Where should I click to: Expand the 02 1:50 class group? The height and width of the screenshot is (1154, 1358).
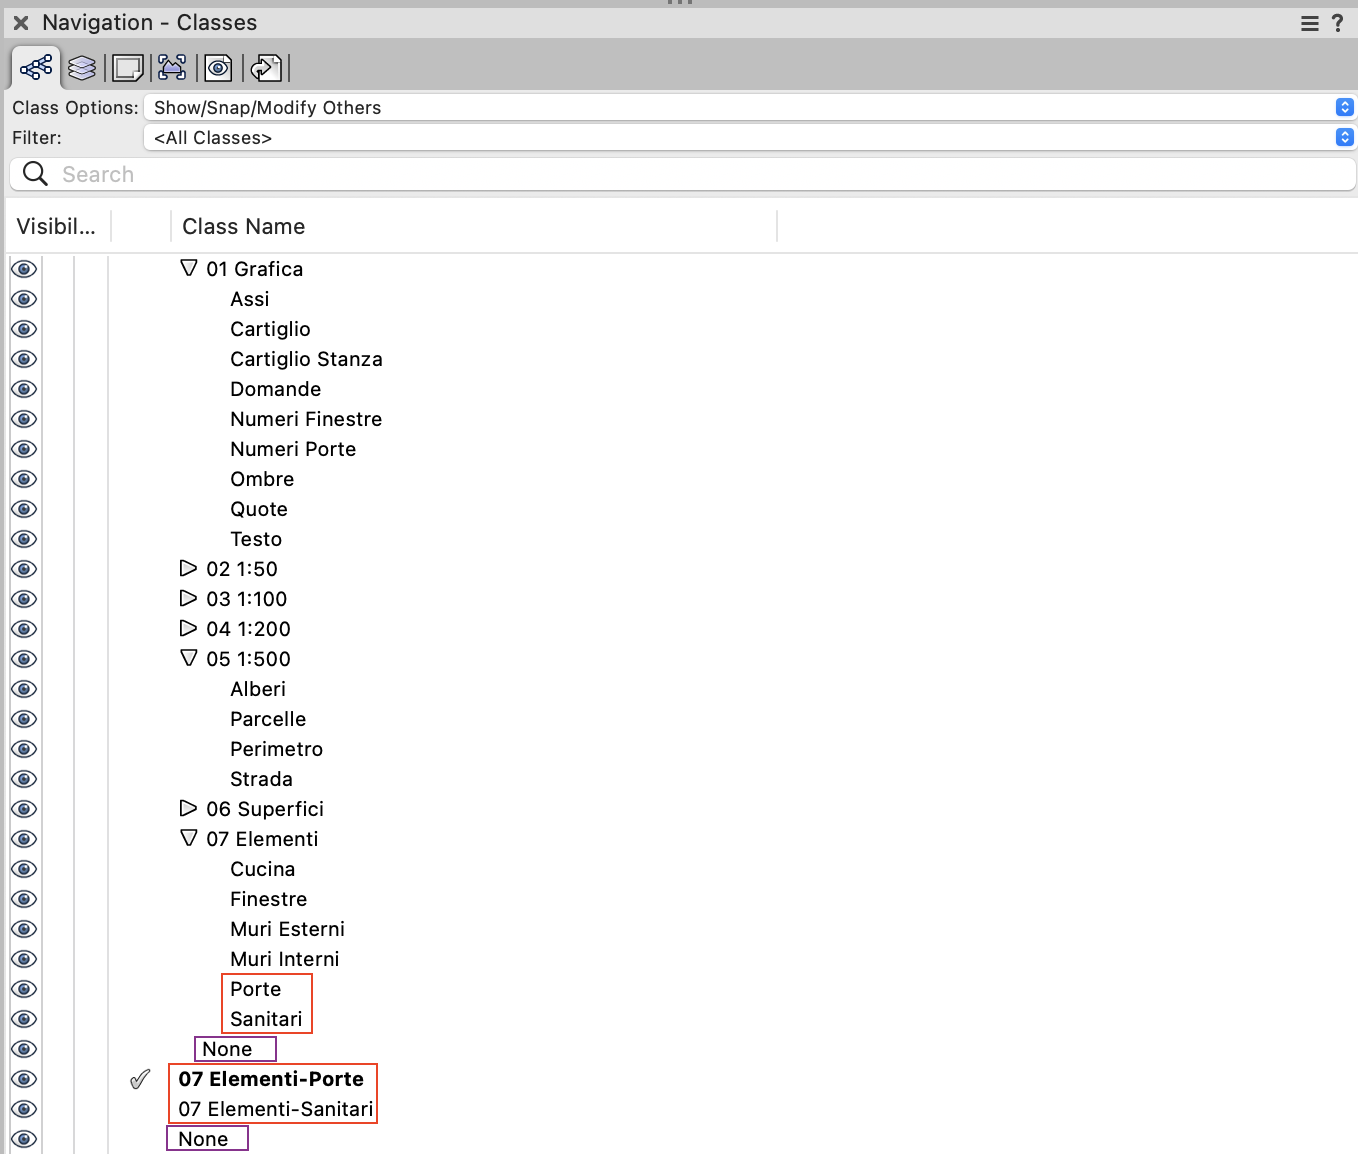click(x=188, y=568)
